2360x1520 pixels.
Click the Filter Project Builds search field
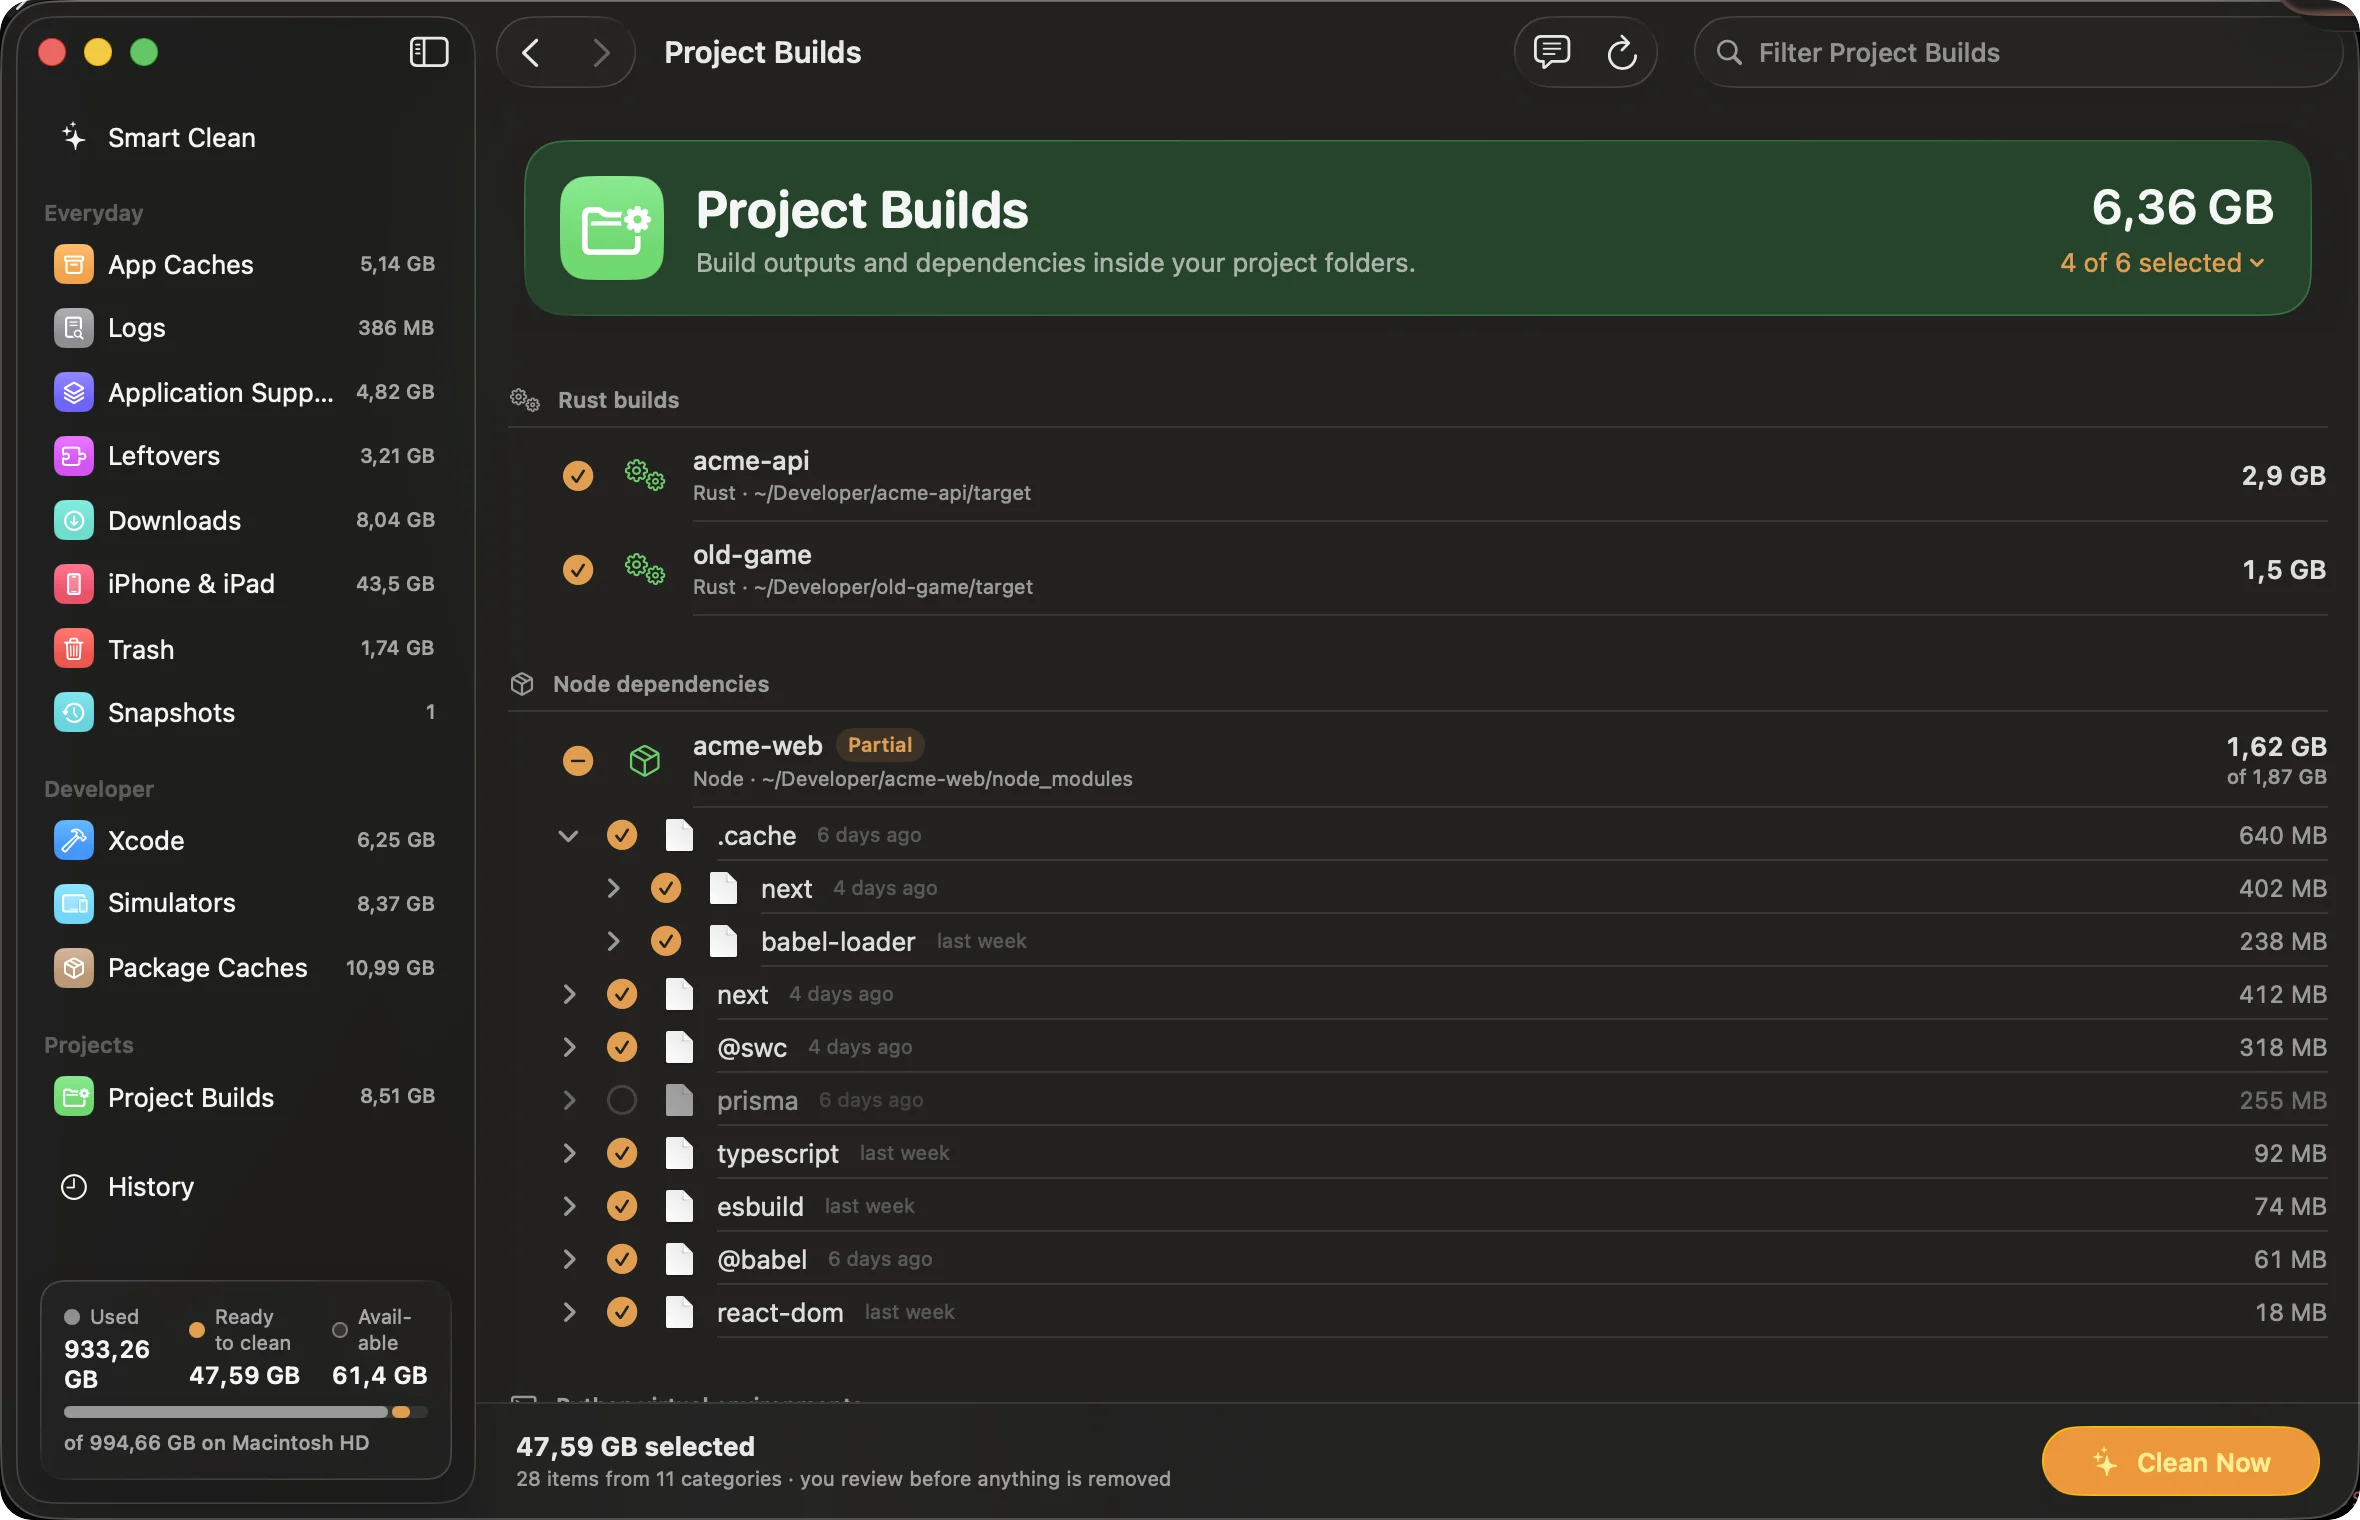2018,52
